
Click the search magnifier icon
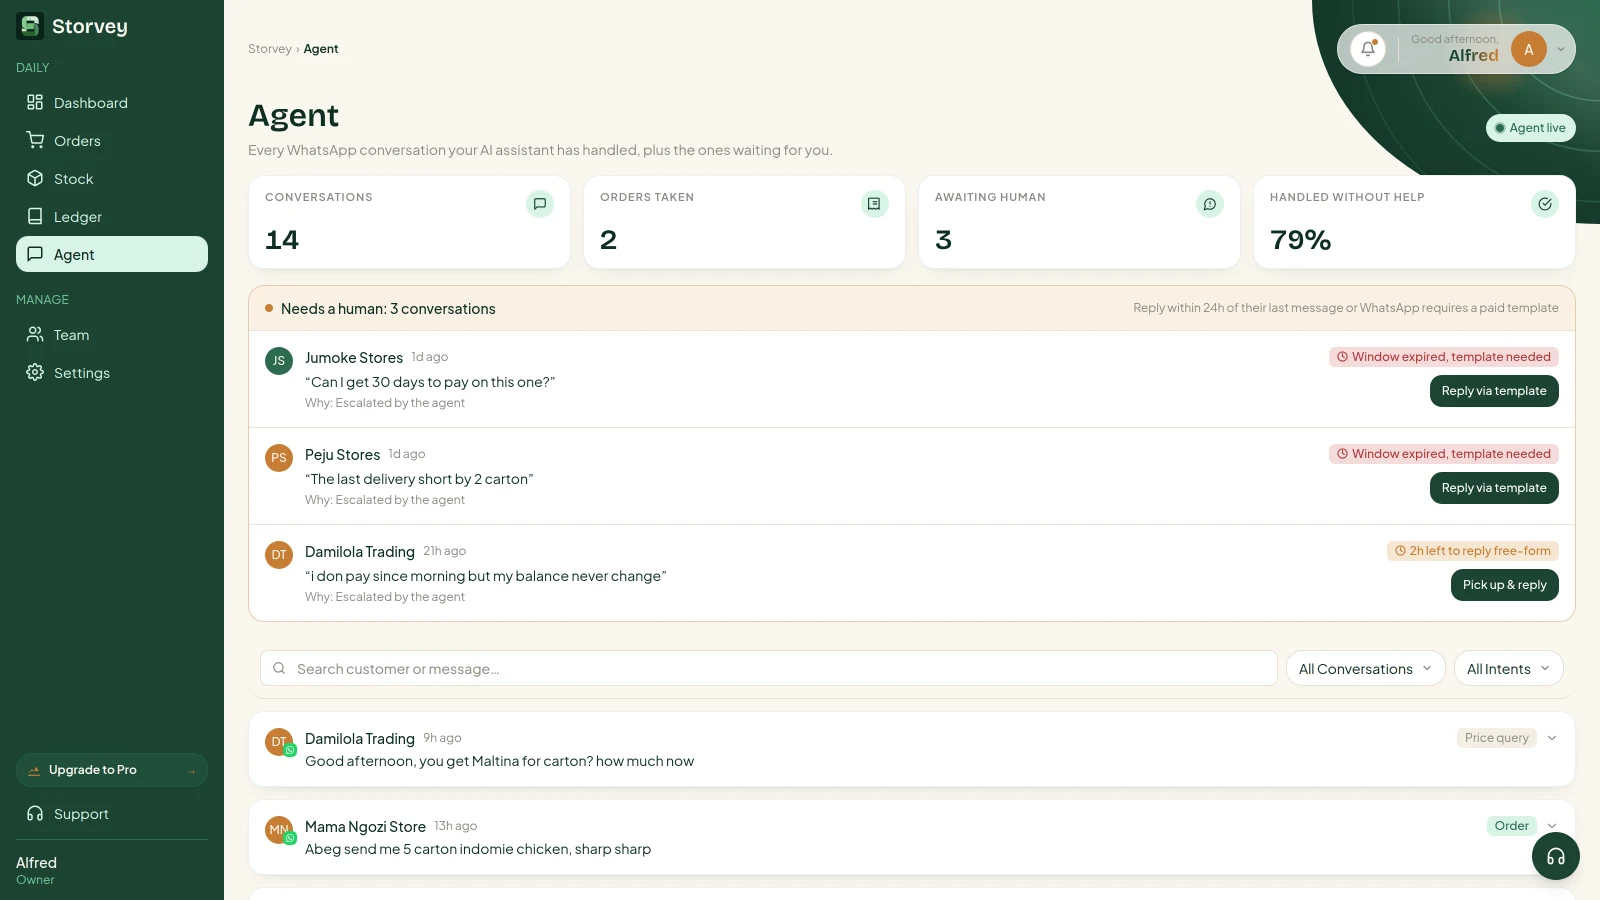tap(279, 668)
